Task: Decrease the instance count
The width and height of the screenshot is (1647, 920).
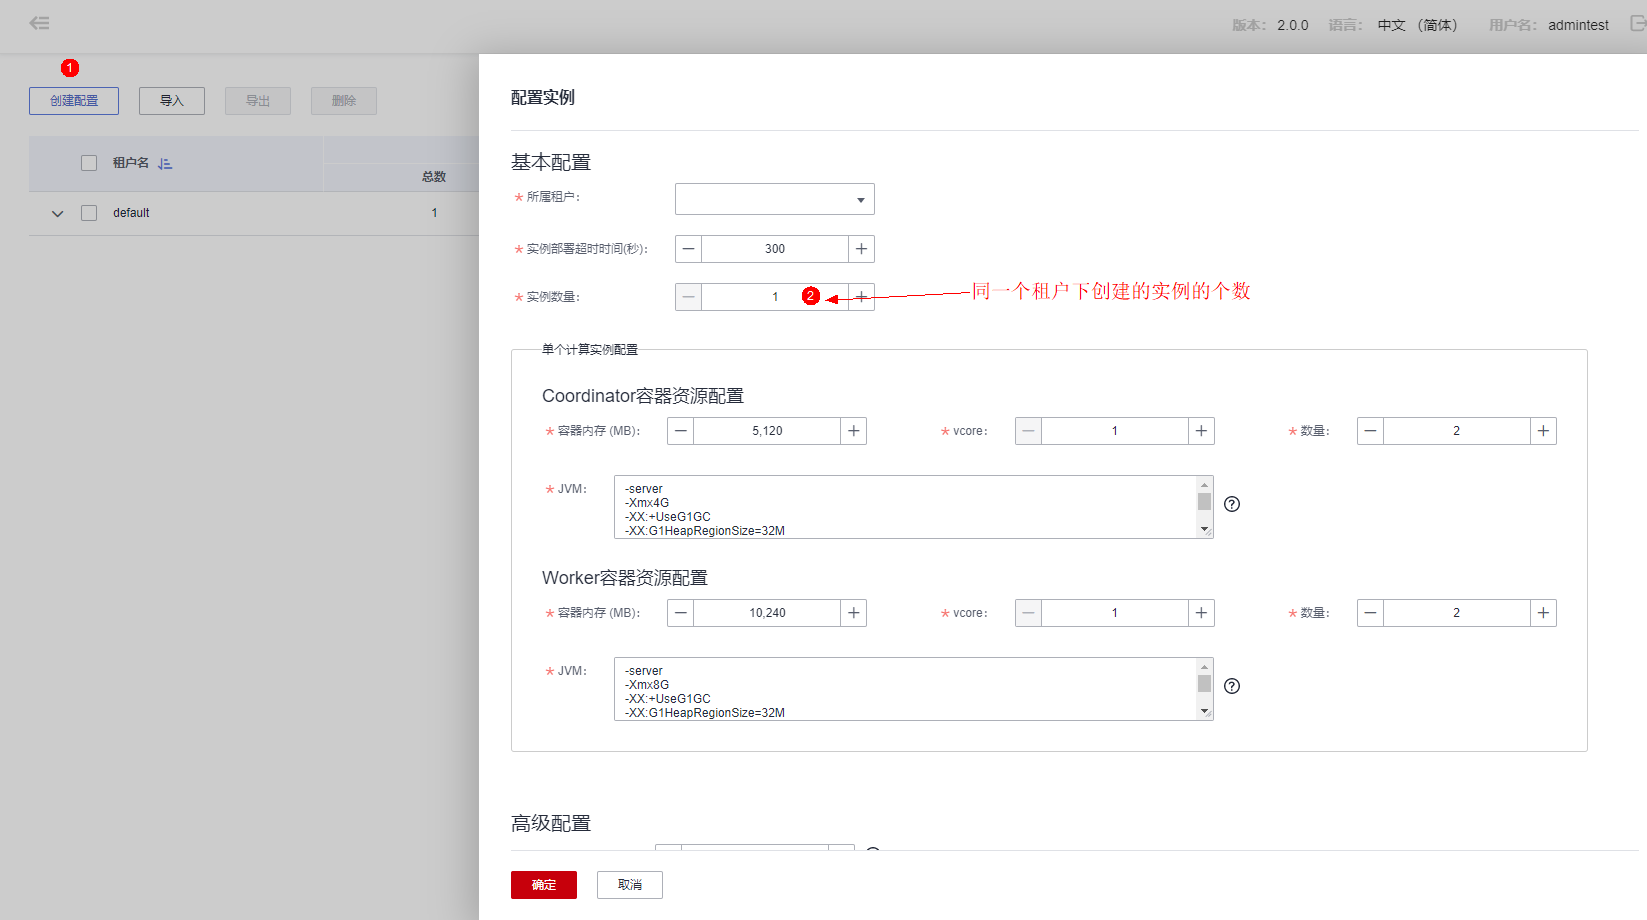Action: (688, 297)
